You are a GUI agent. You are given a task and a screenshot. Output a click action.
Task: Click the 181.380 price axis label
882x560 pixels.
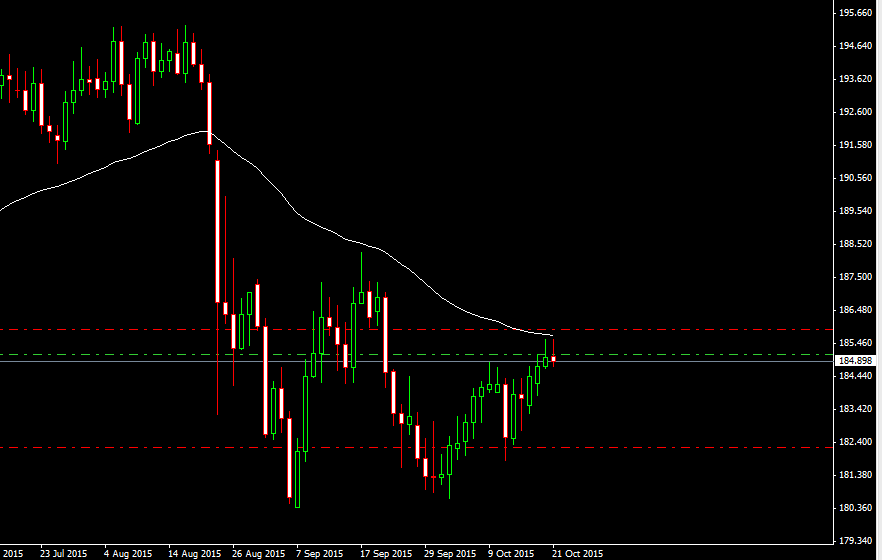point(855,475)
